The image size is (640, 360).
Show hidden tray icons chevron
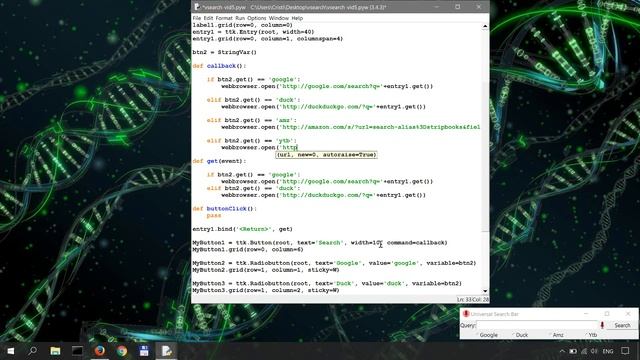[562, 351]
